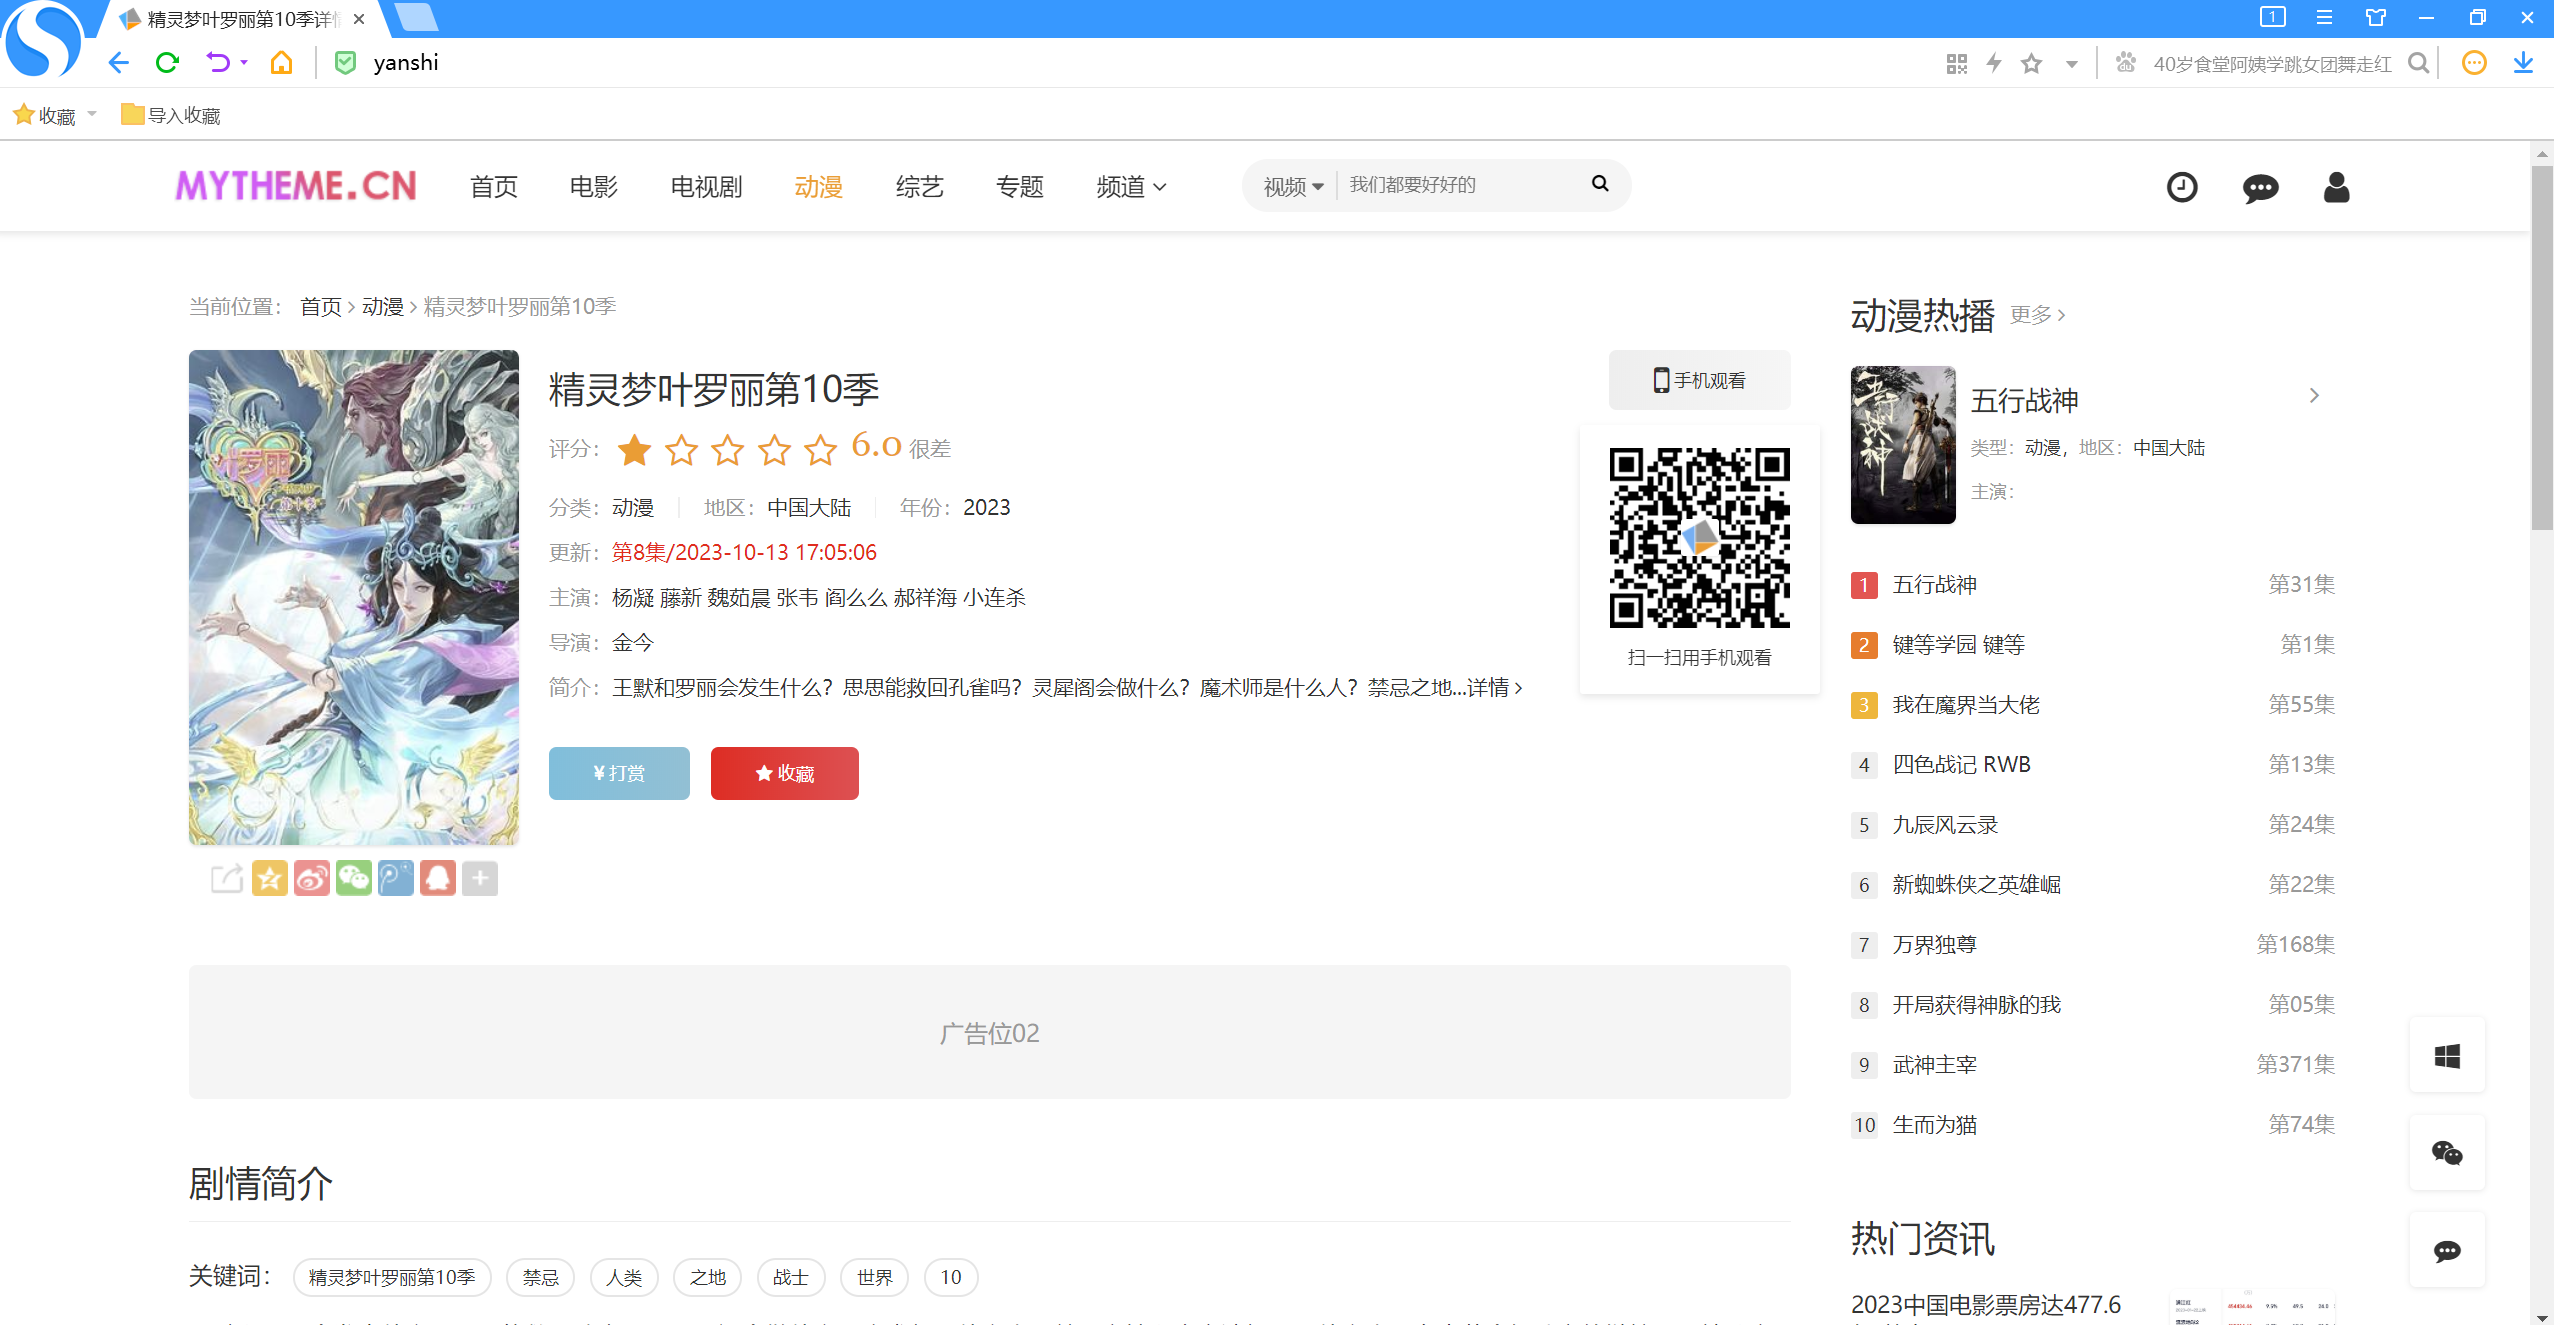
Task: Expand the 频道 channel menu
Action: coord(1130,187)
